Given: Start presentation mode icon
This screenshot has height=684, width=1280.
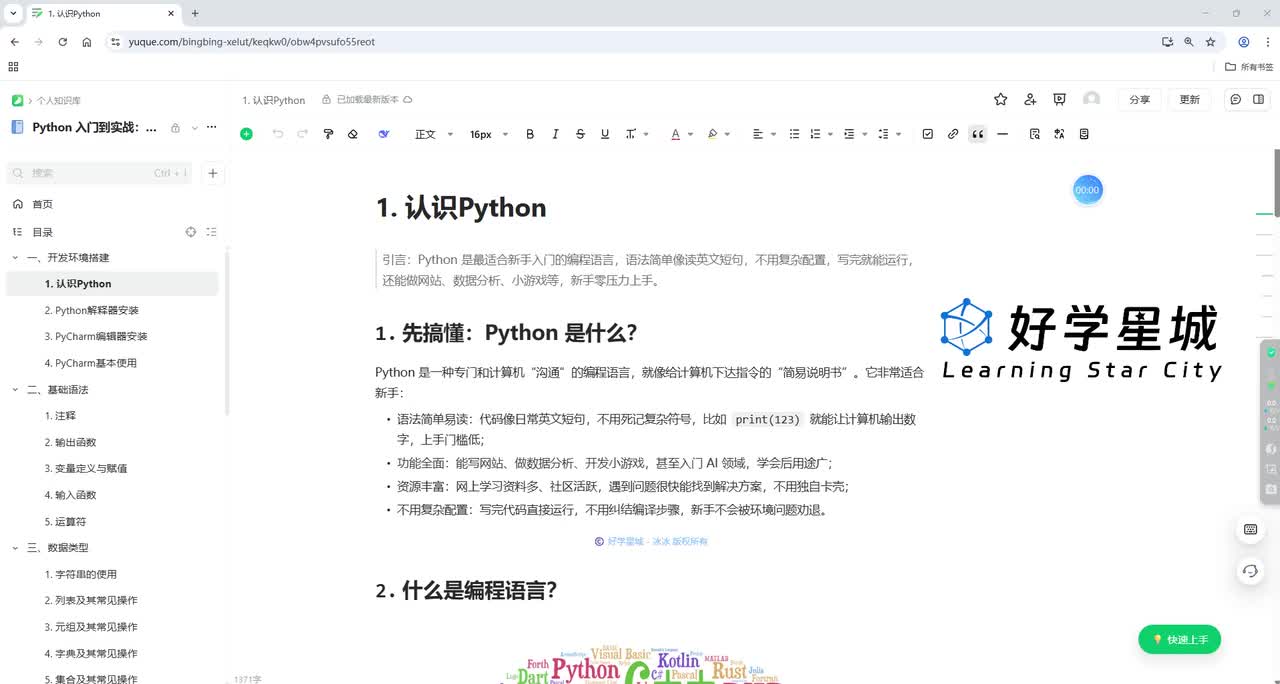Looking at the screenshot, I should [x=1059, y=99].
